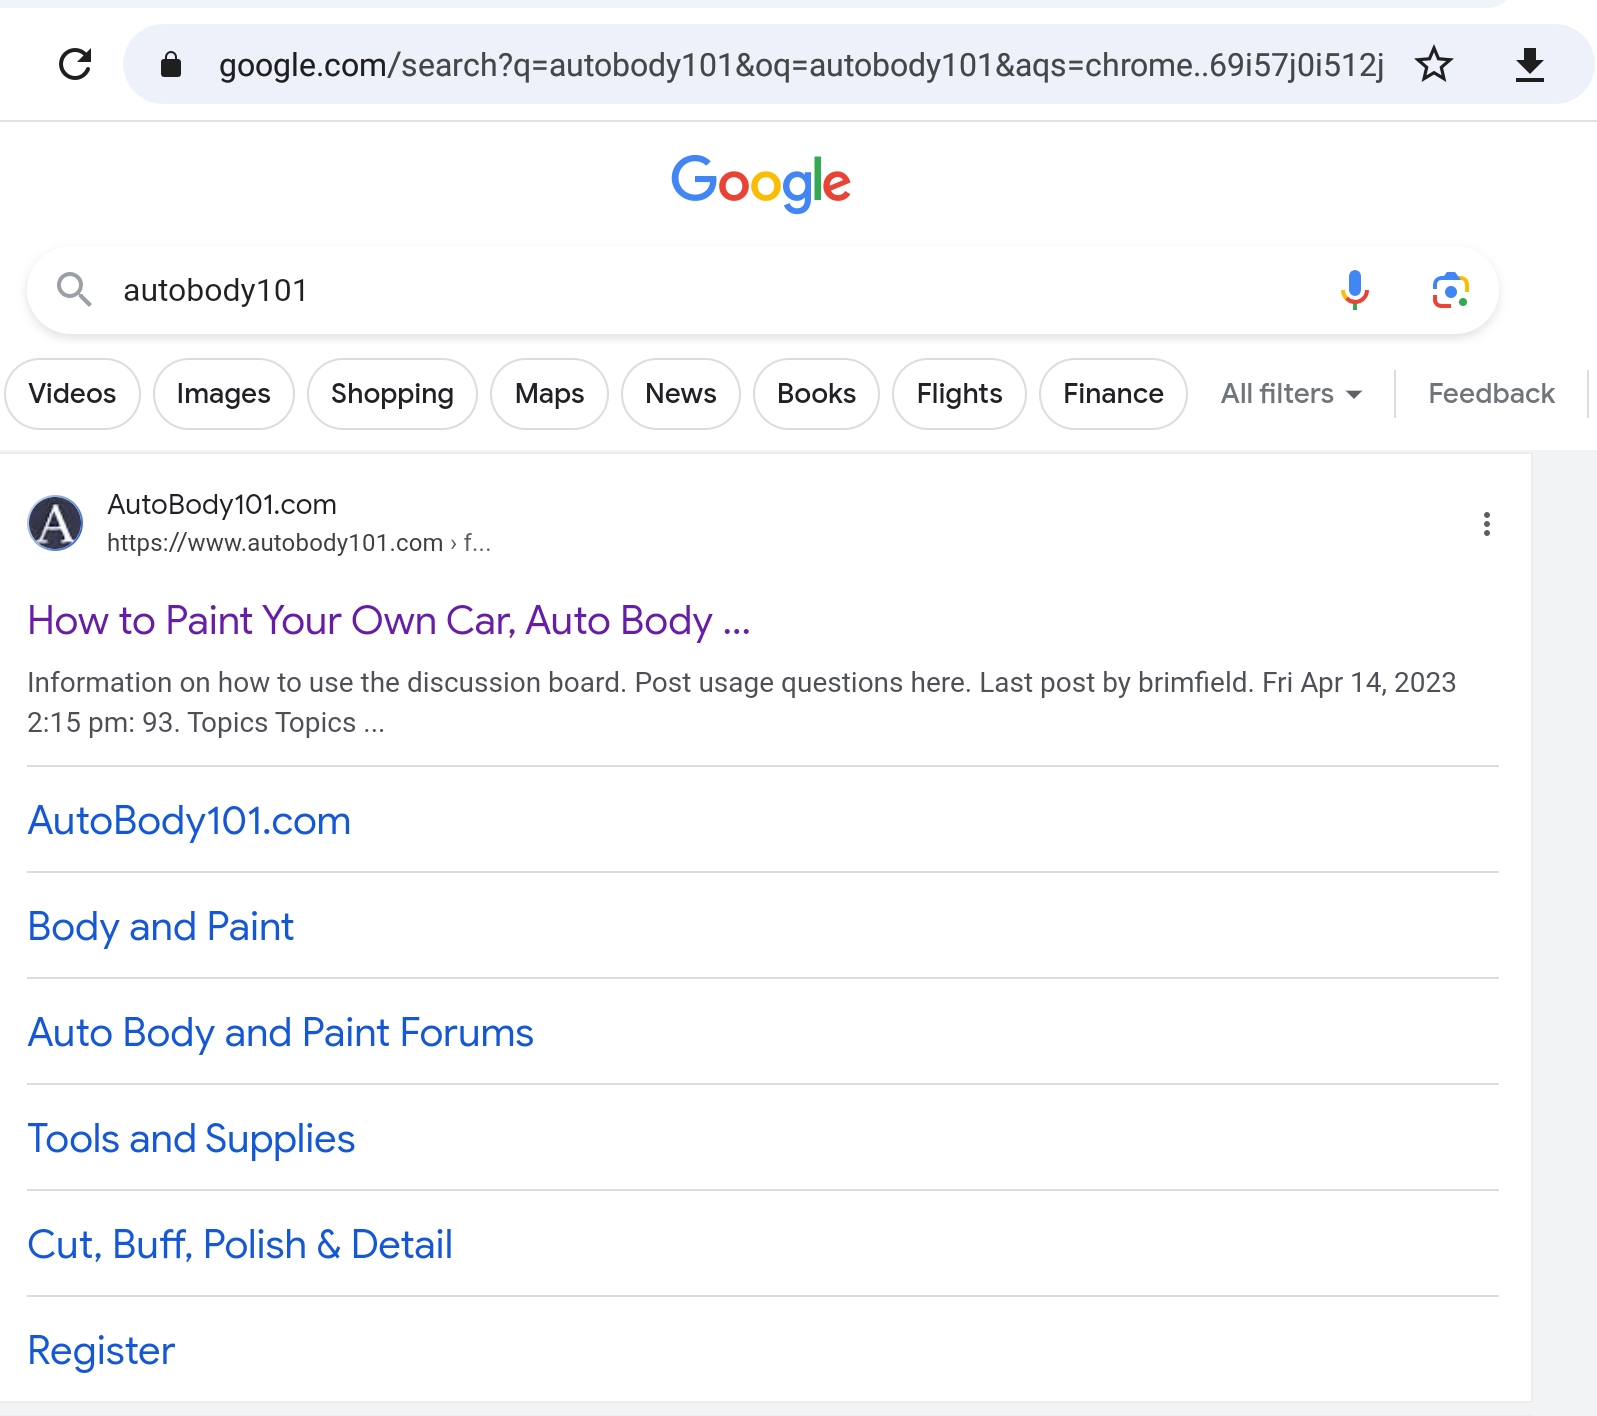
Task: Open downloads with the download arrow icon
Action: click(x=1530, y=64)
